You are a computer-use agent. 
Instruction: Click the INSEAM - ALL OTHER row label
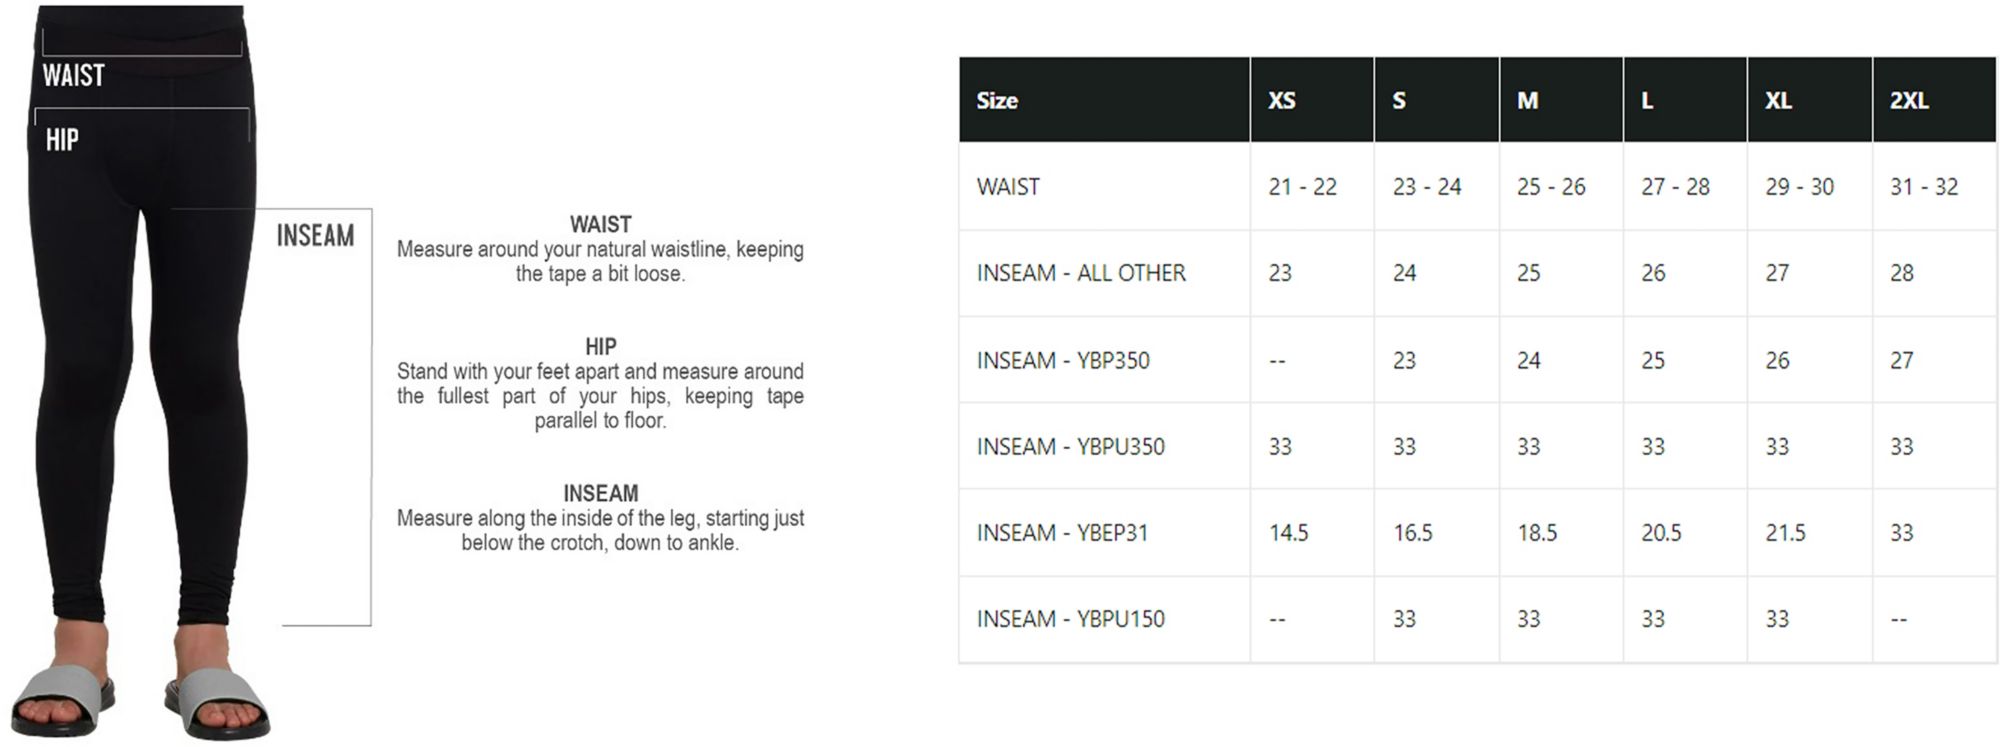(1081, 273)
